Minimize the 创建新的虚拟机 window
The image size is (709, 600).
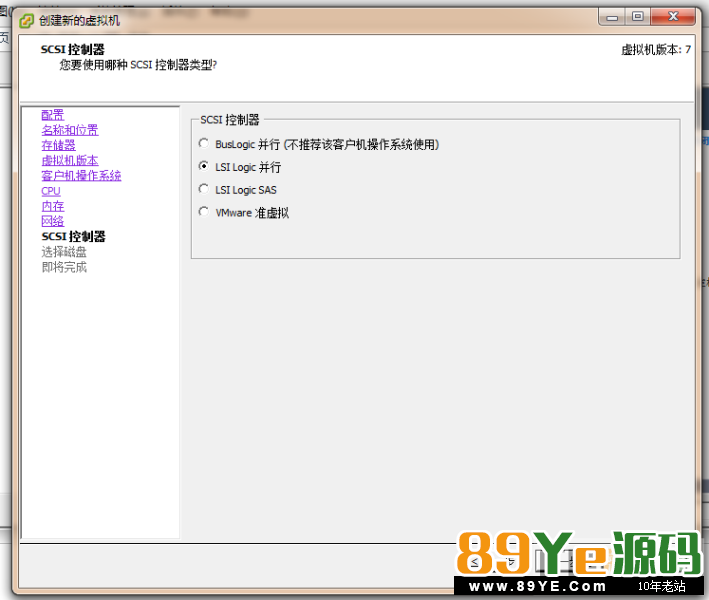click(x=612, y=17)
